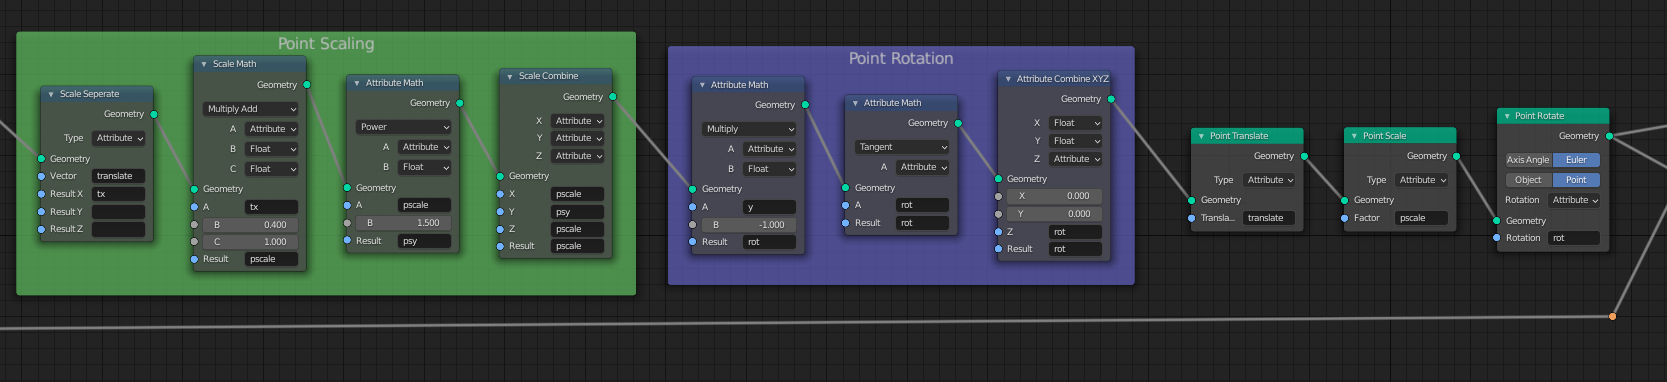Viewport: 1667px width, 382px height.
Task: Click the Factor socket on Point Scale
Action: [x=1344, y=218]
